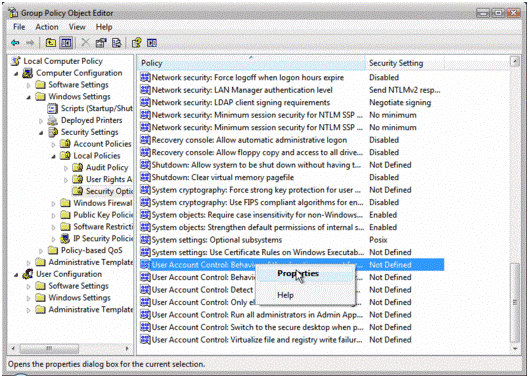Click the Help question-mark toolbar icon

click(x=137, y=43)
